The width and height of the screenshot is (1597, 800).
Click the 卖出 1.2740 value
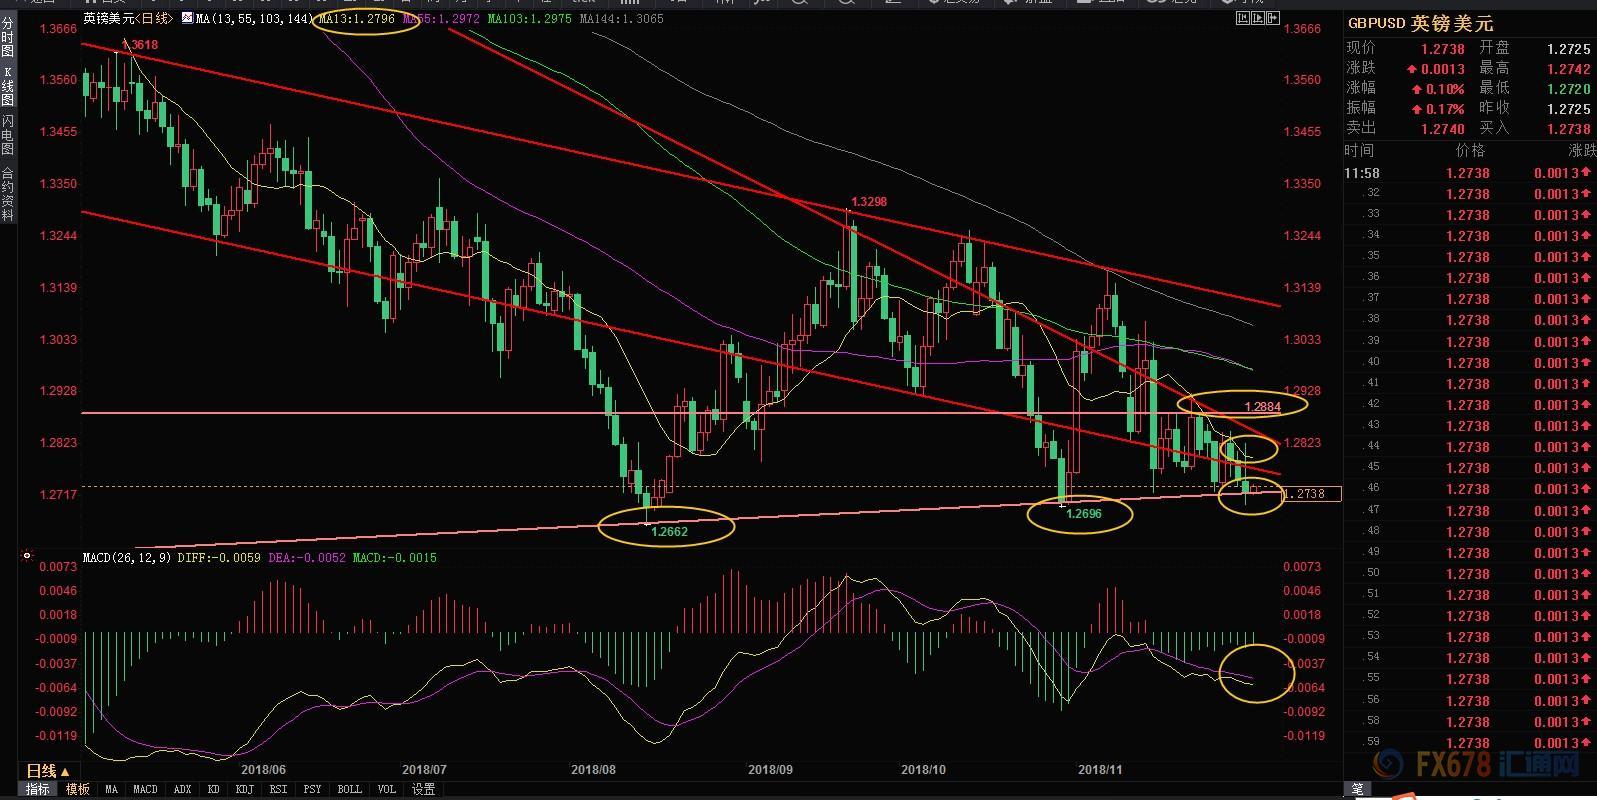[x=1441, y=128]
